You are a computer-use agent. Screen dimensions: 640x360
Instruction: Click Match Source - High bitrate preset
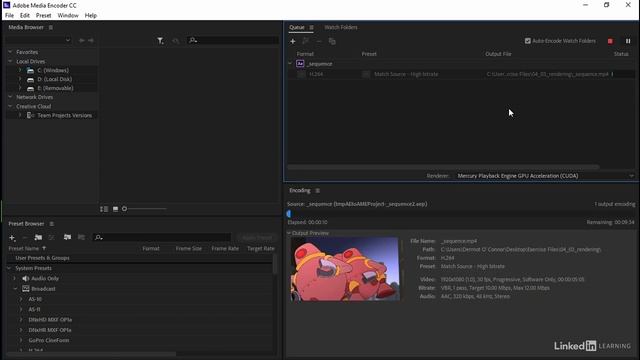click(406, 74)
